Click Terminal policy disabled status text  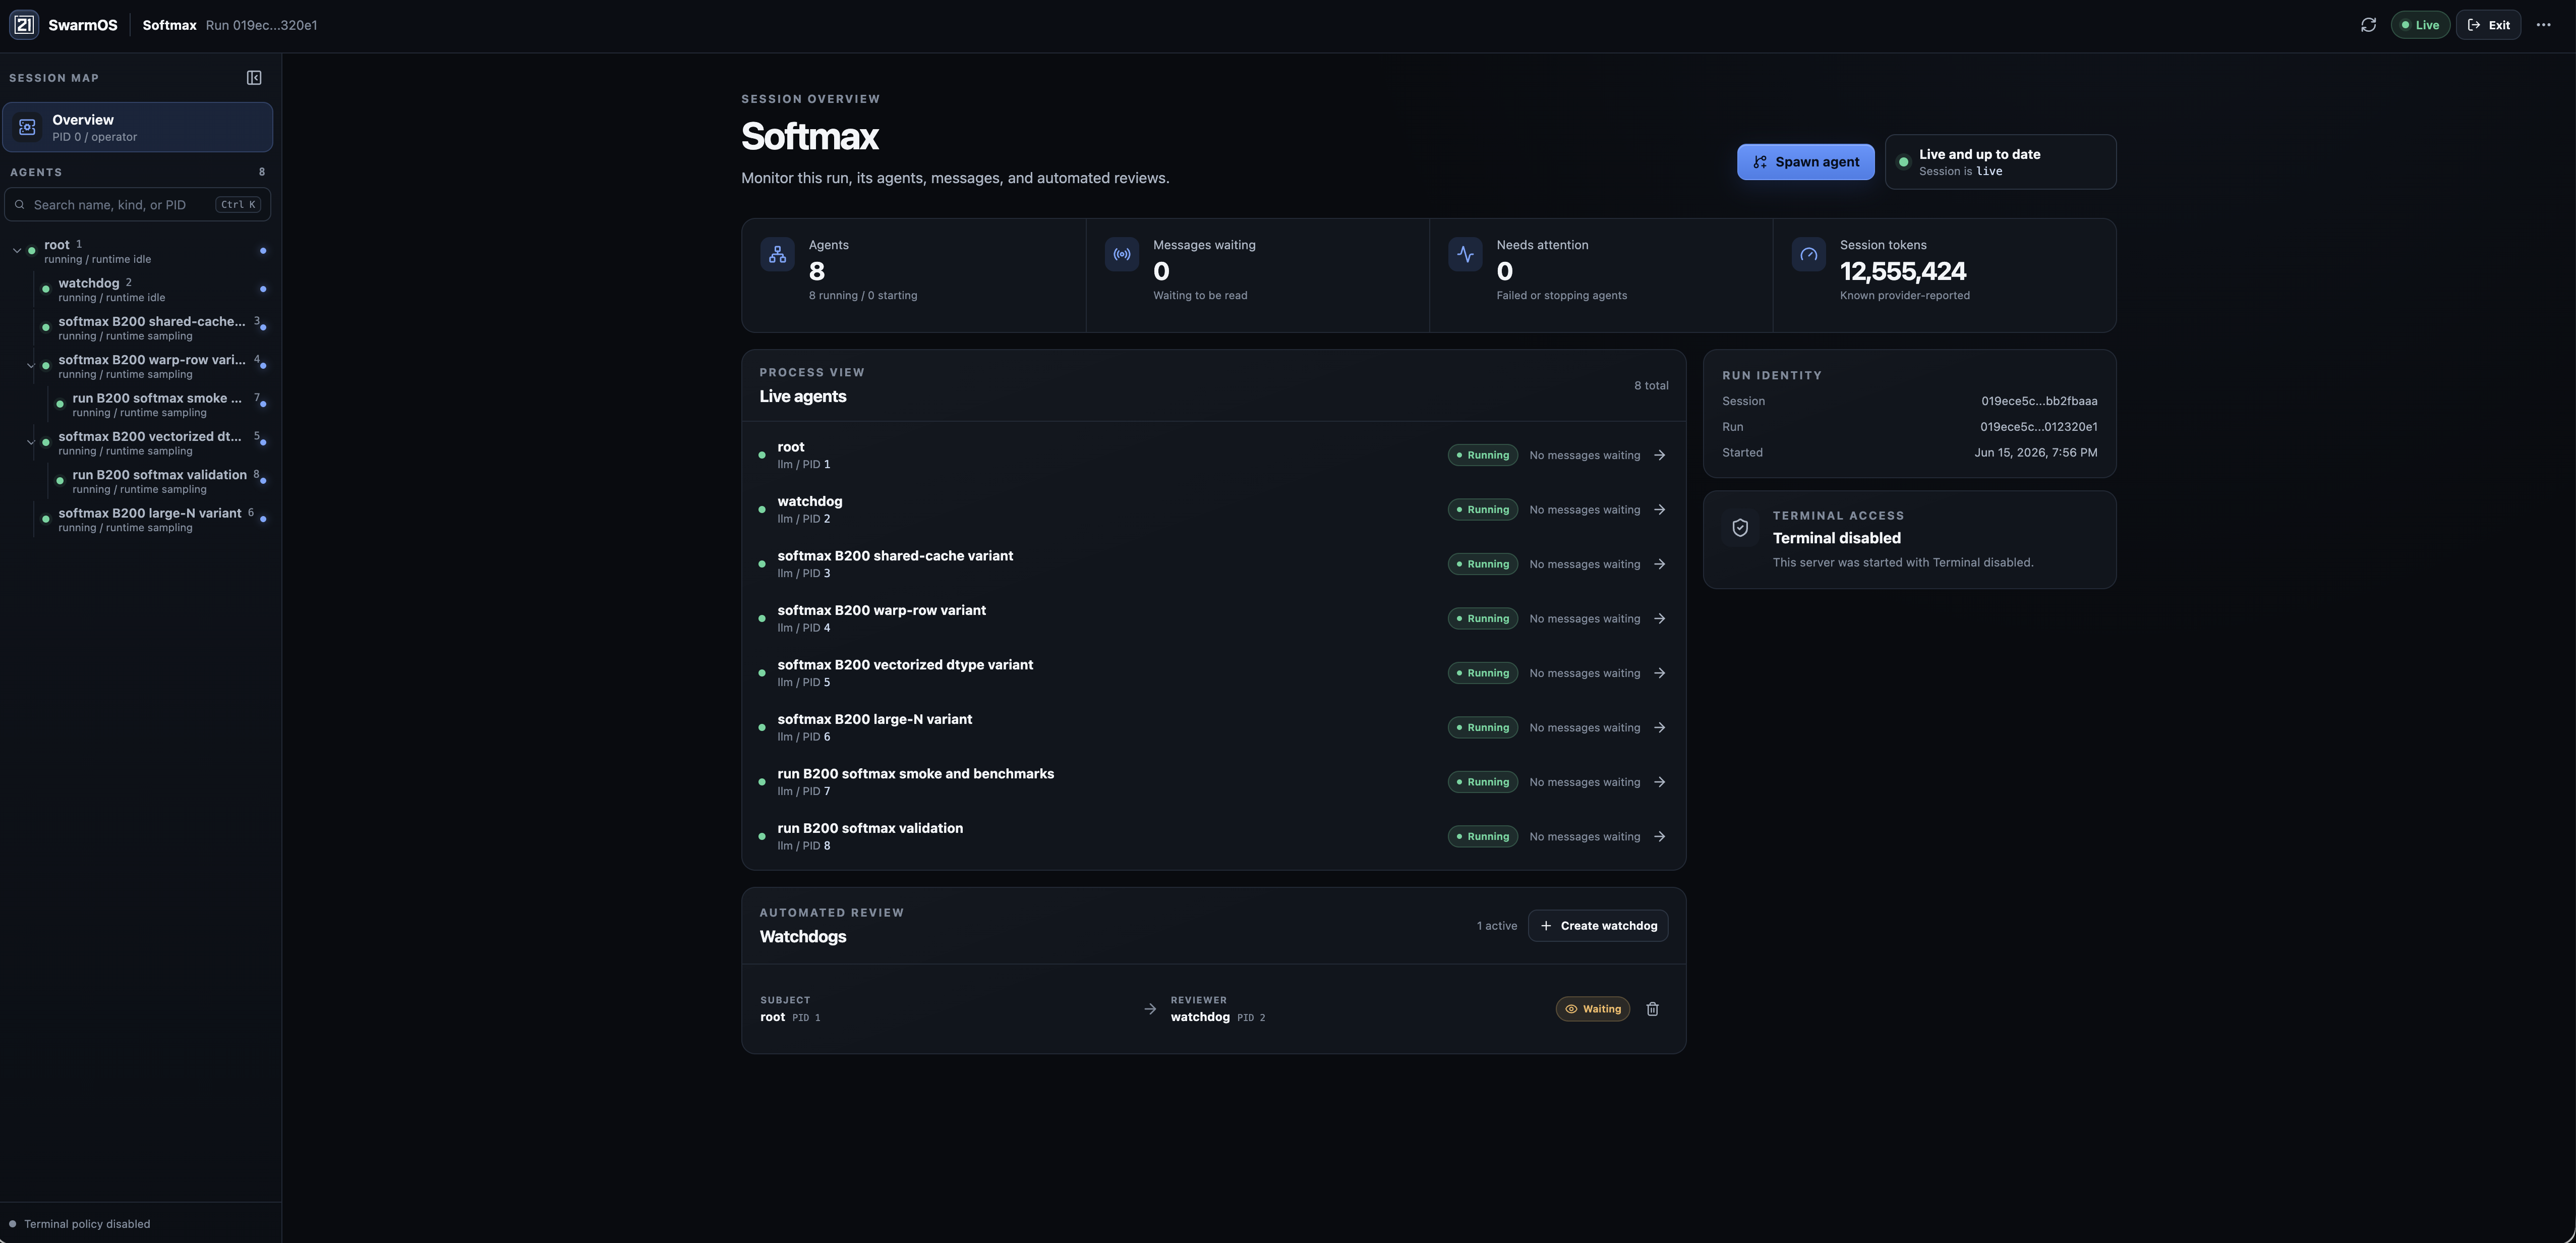click(x=87, y=1224)
